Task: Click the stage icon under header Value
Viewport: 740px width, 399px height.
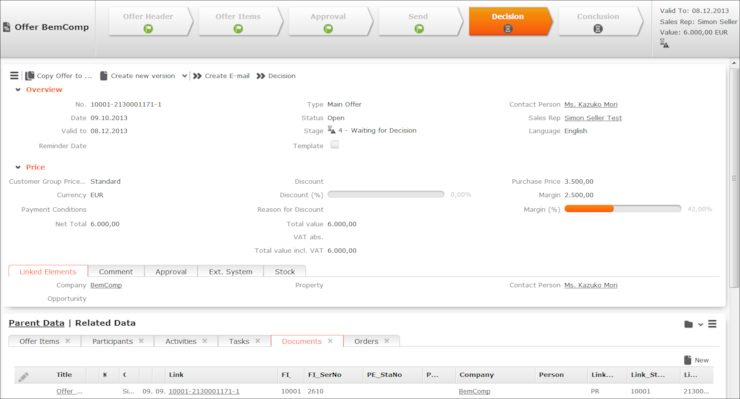Action: pos(664,43)
